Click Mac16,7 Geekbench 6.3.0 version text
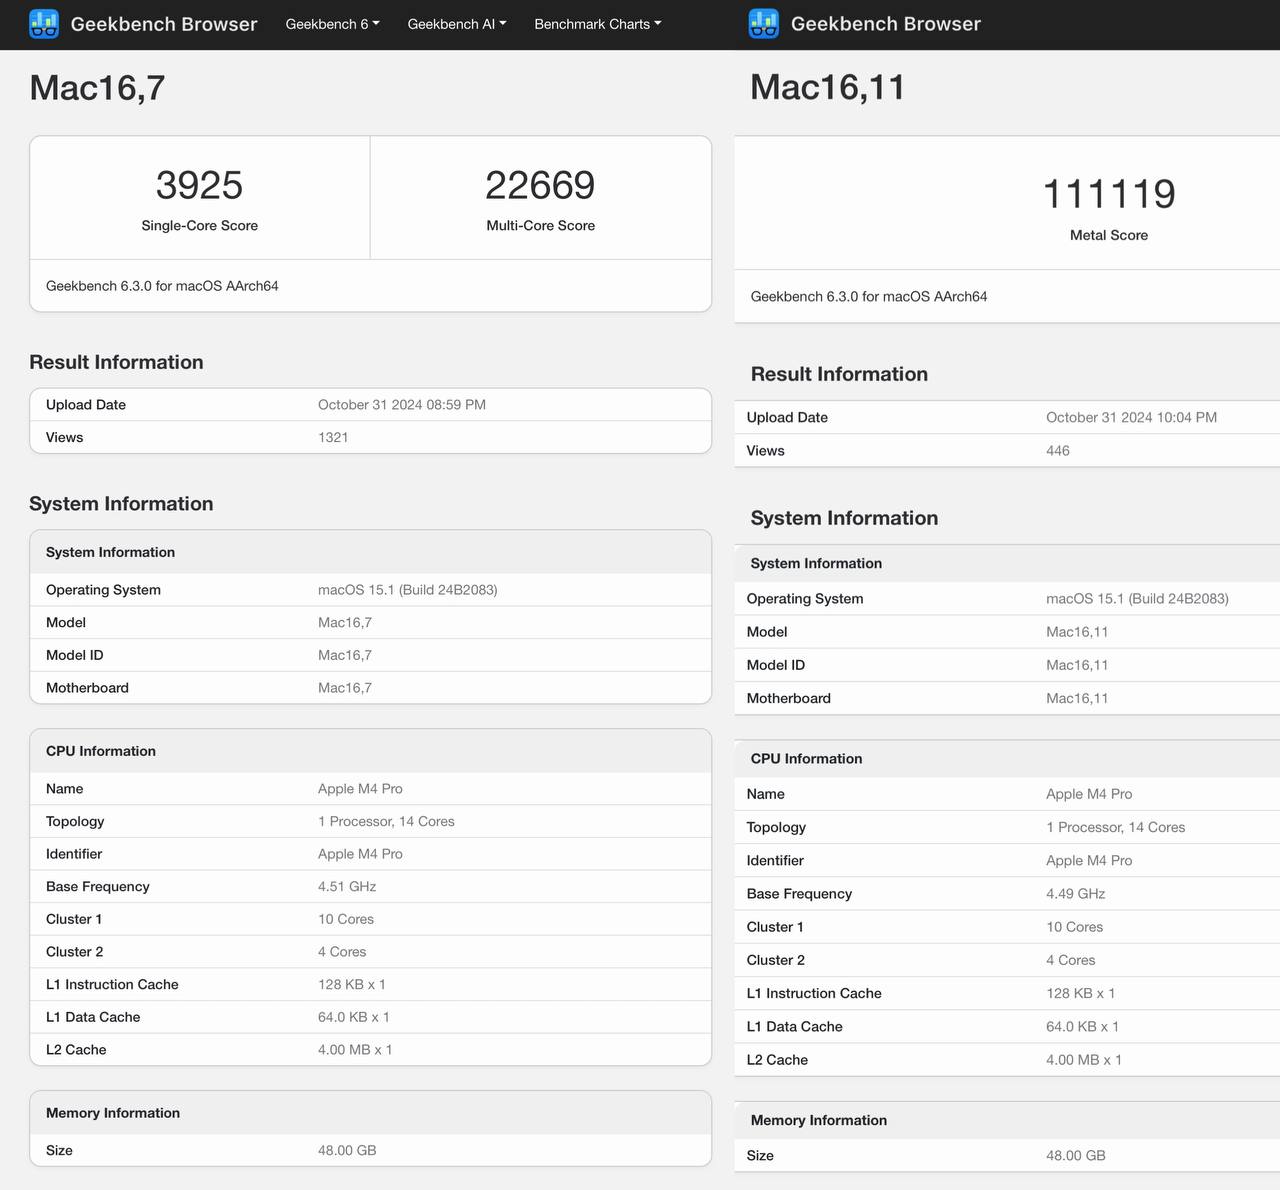This screenshot has height=1190, width=1280. click(162, 286)
